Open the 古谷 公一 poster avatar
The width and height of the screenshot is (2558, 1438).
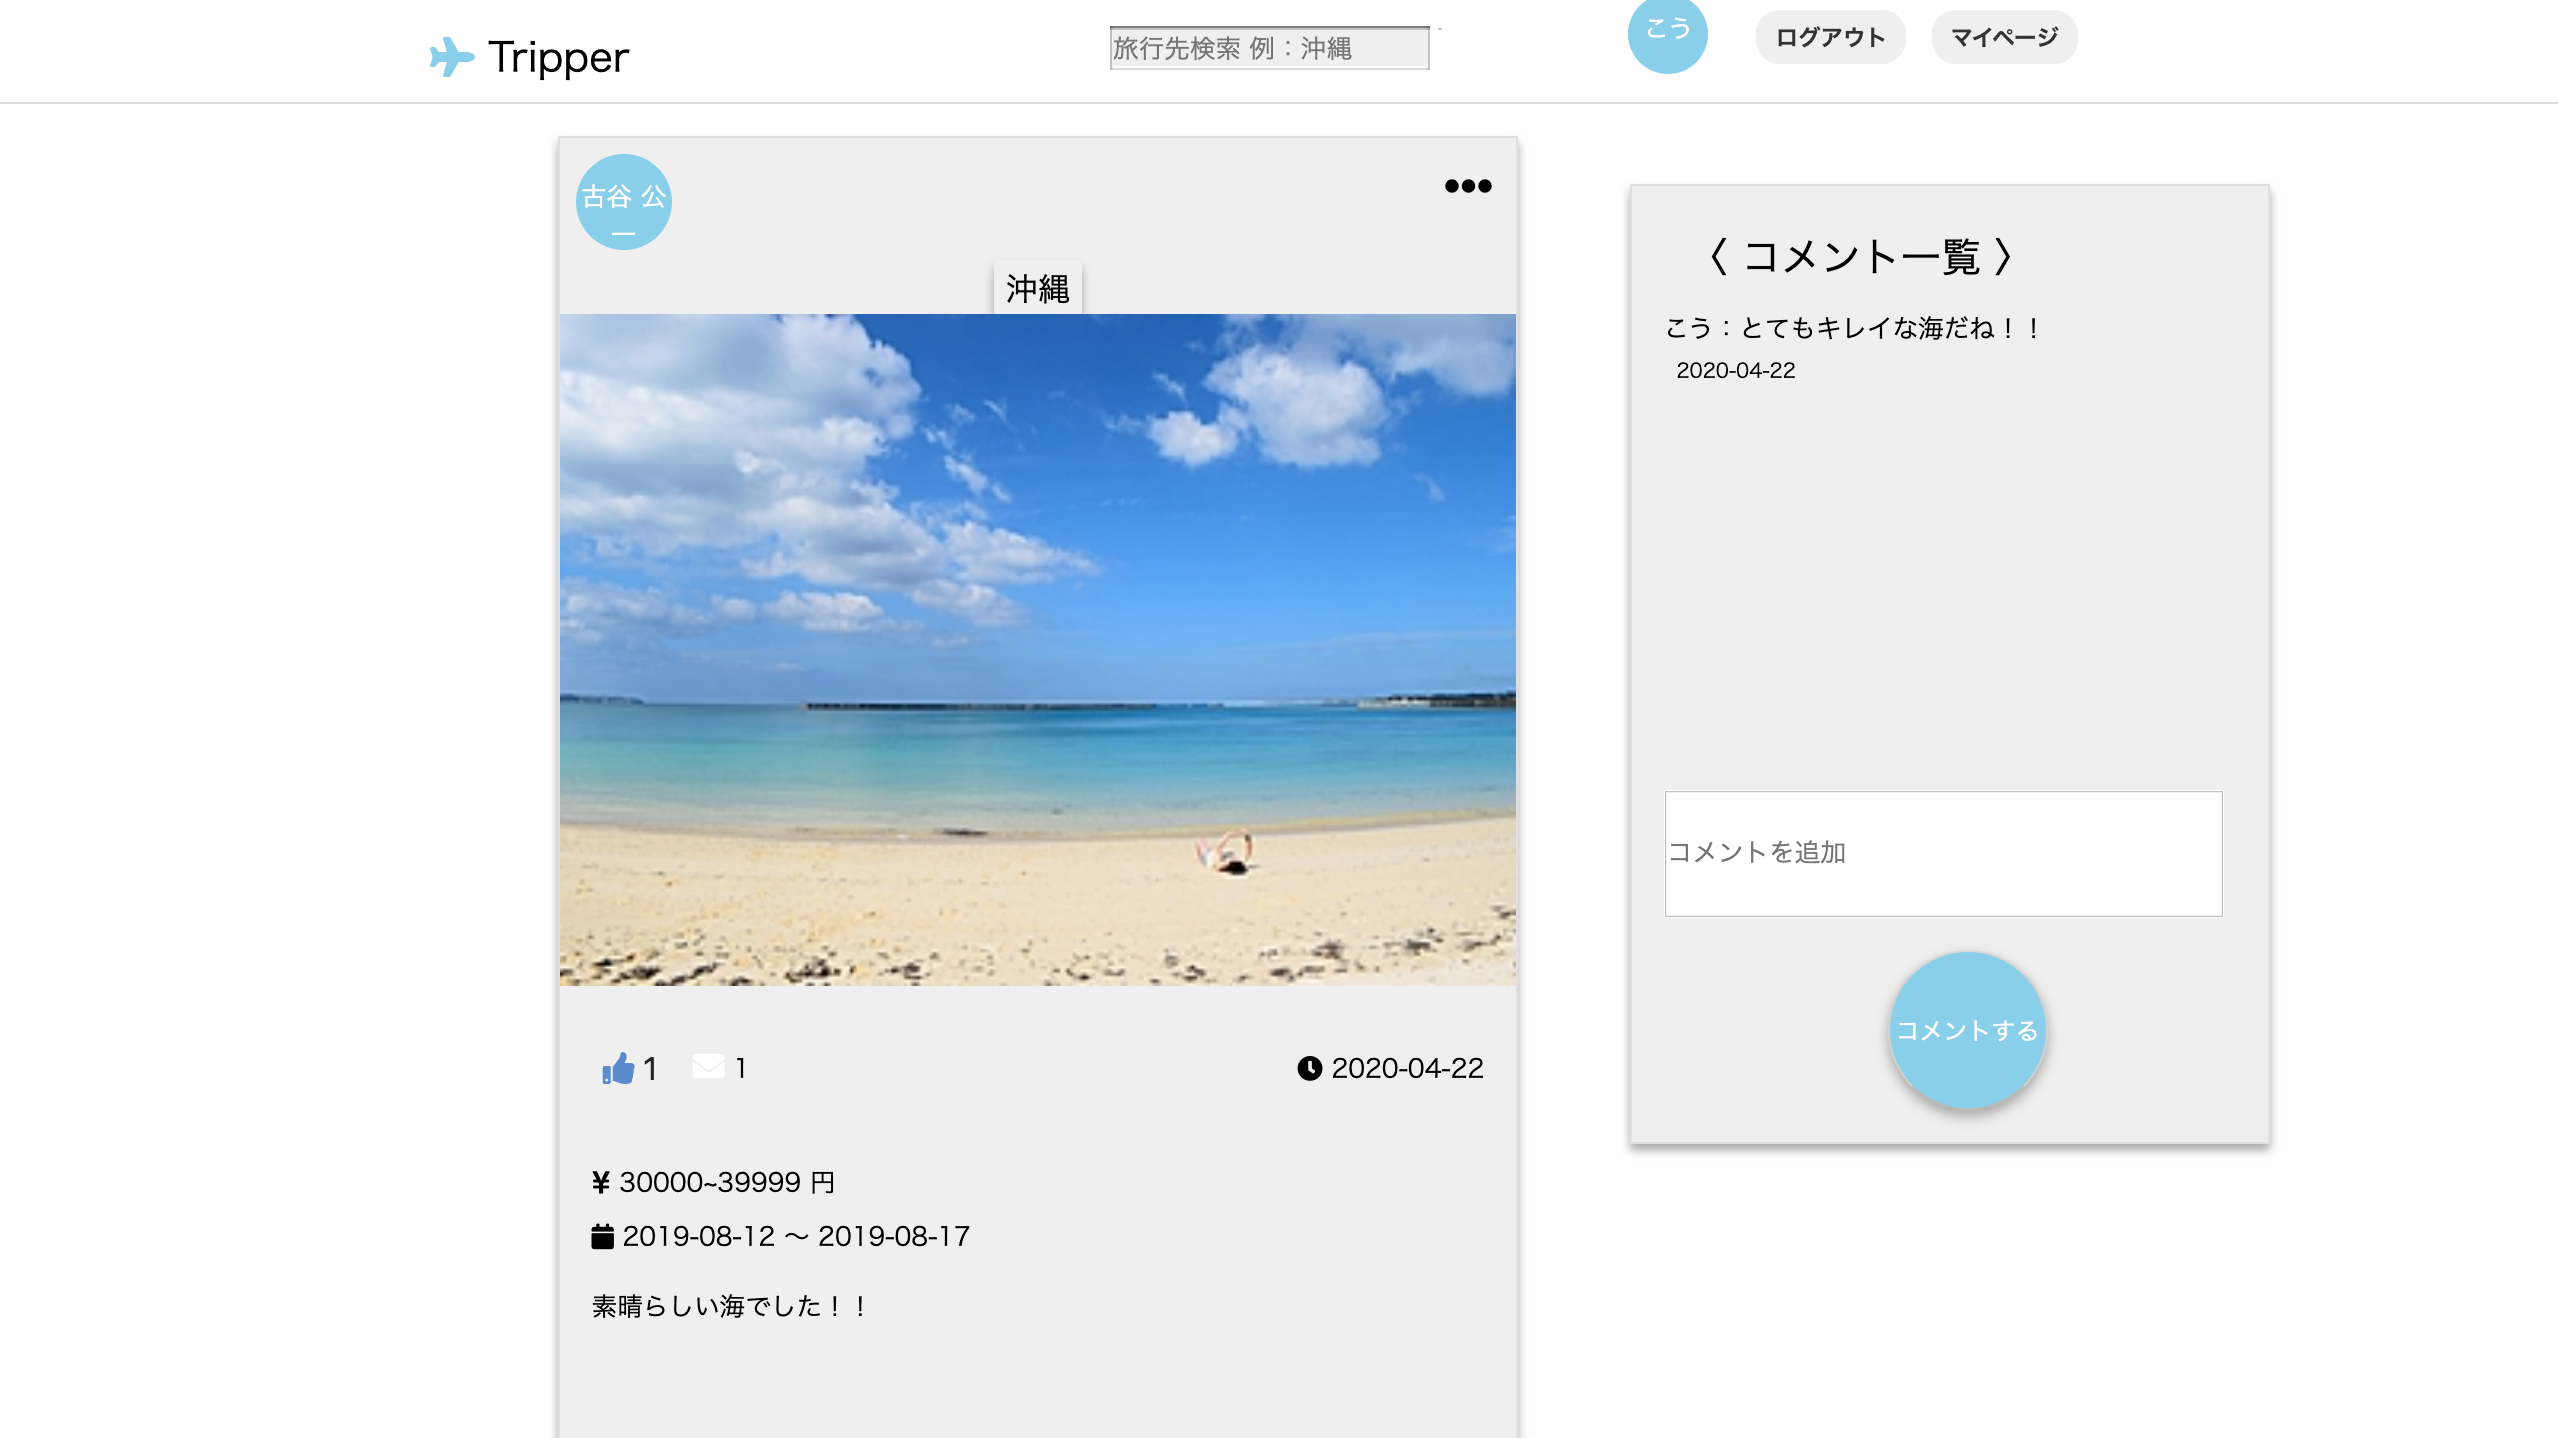(x=623, y=201)
